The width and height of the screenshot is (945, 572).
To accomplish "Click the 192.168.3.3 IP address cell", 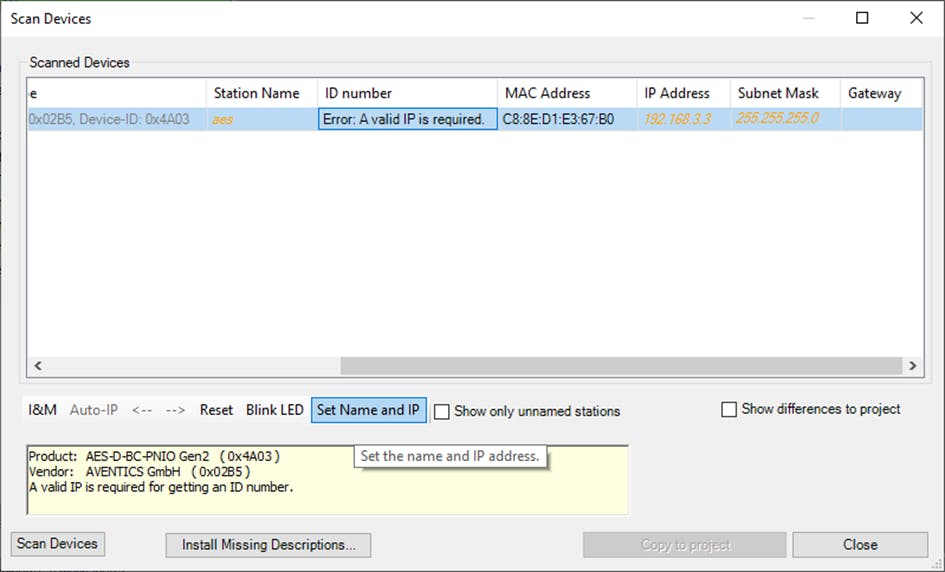I will tap(677, 119).
